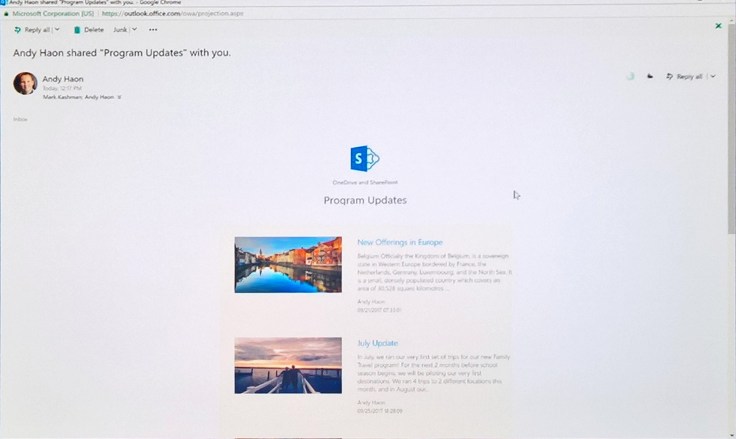Click the like thumbs-up icon
Image resolution: width=736 pixels, height=439 pixels.
click(x=650, y=76)
